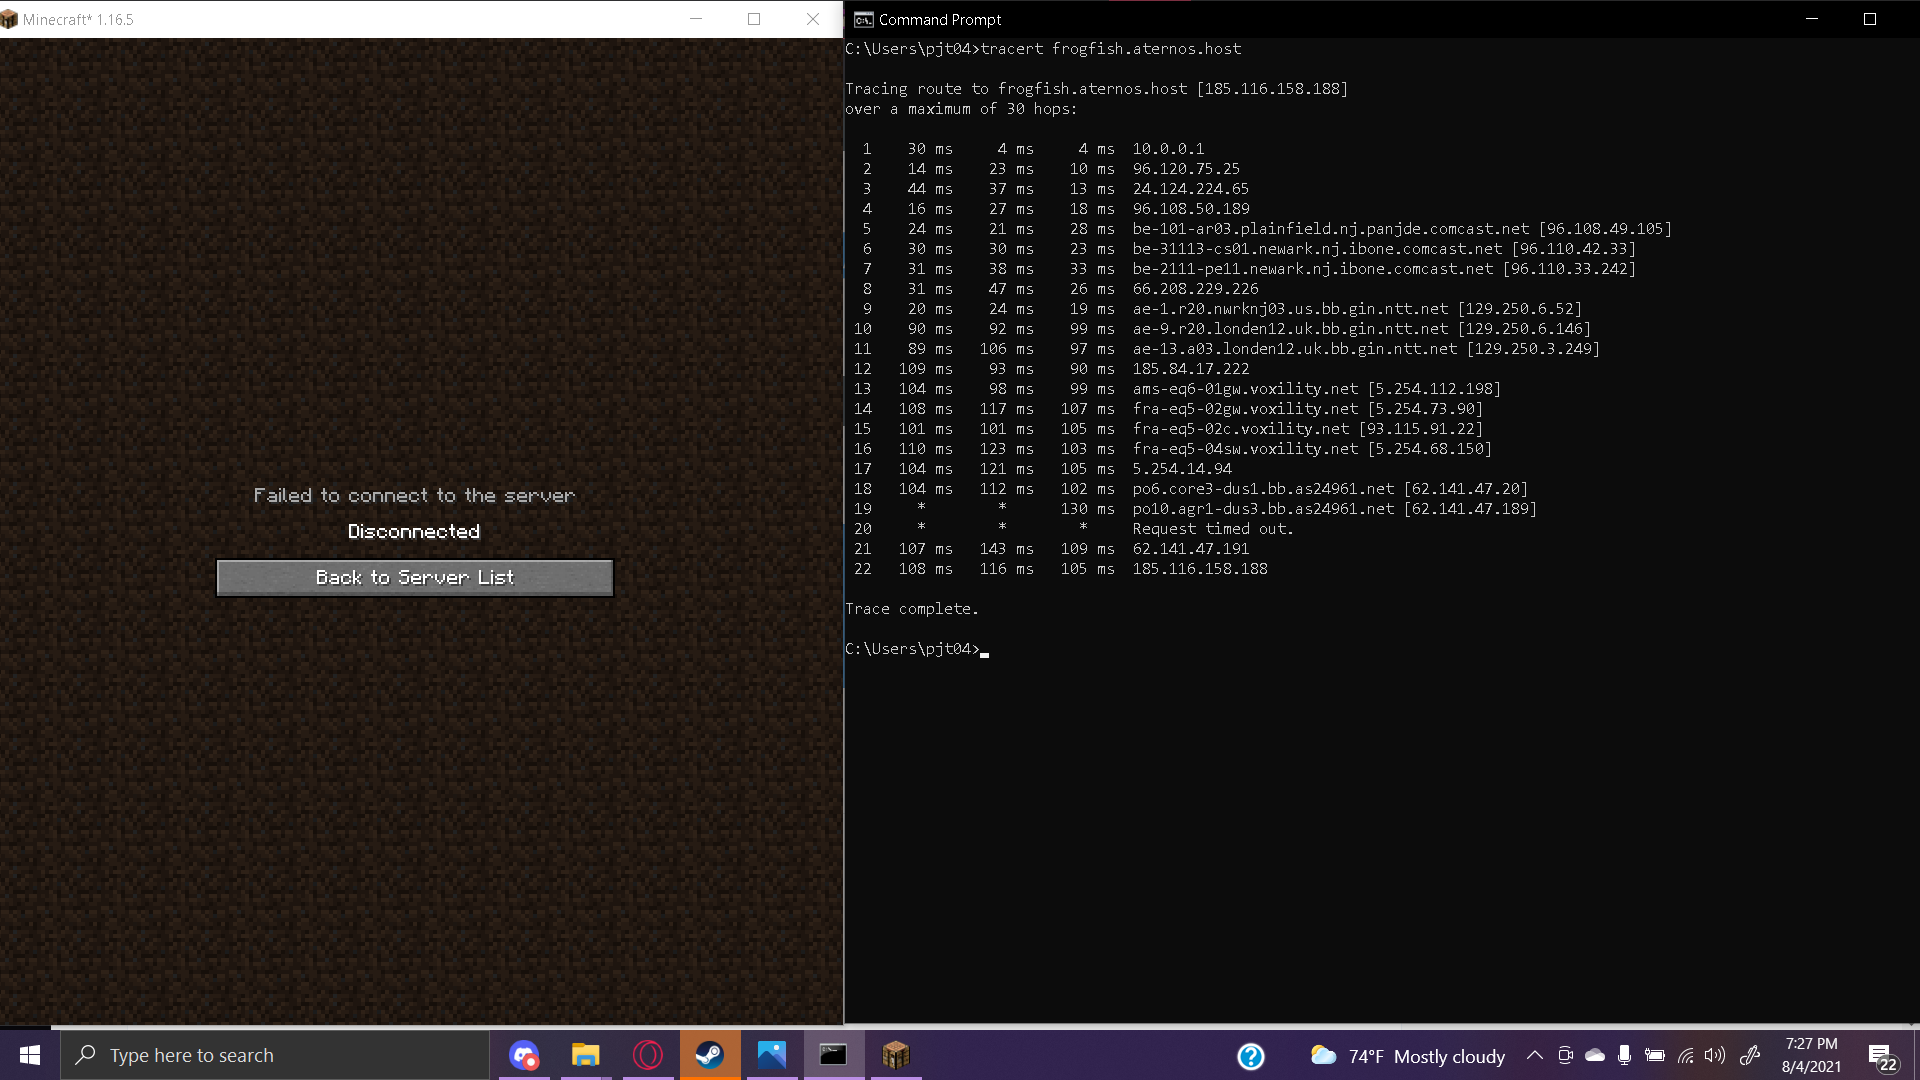This screenshot has width=1920, height=1080.
Task: Click the C:\Users\pjt04> command prompt cursor line
Action: [x=917, y=648]
